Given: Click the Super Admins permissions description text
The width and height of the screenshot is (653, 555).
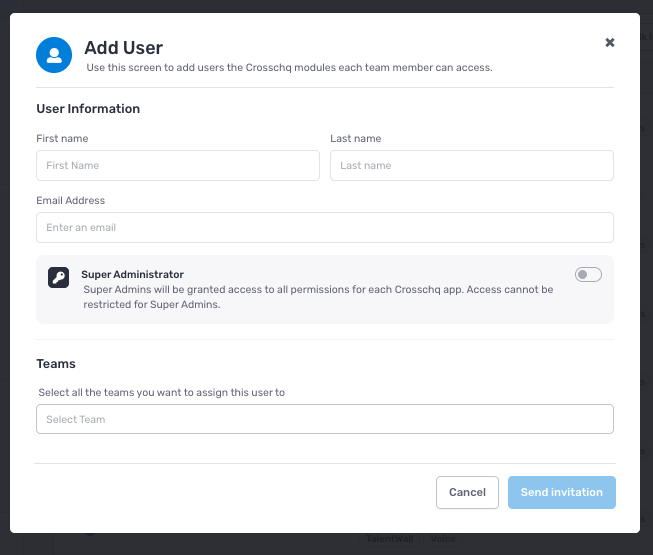Looking at the screenshot, I should click(x=318, y=297).
